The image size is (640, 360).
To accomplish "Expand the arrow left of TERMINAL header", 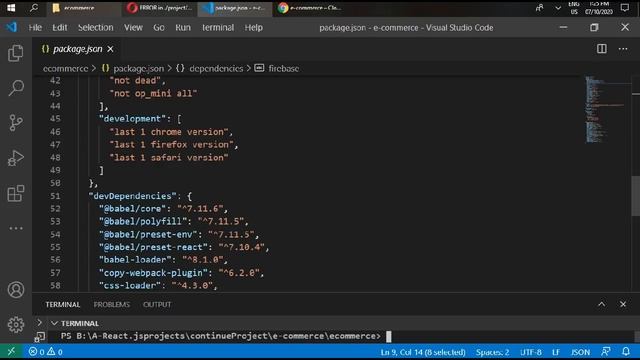I will click(x=39, y=322).
